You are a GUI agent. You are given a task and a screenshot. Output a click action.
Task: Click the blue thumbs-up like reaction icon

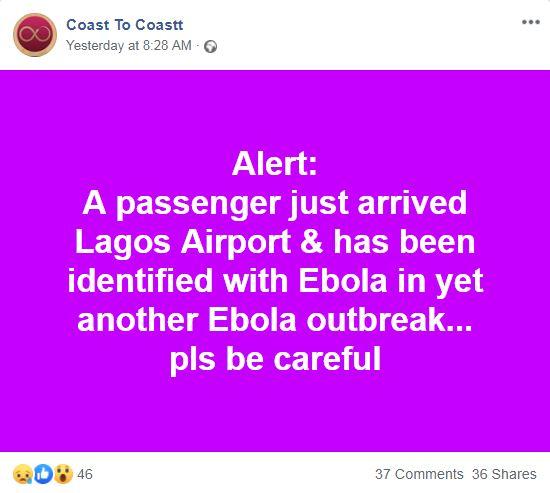tap(43, 474)
